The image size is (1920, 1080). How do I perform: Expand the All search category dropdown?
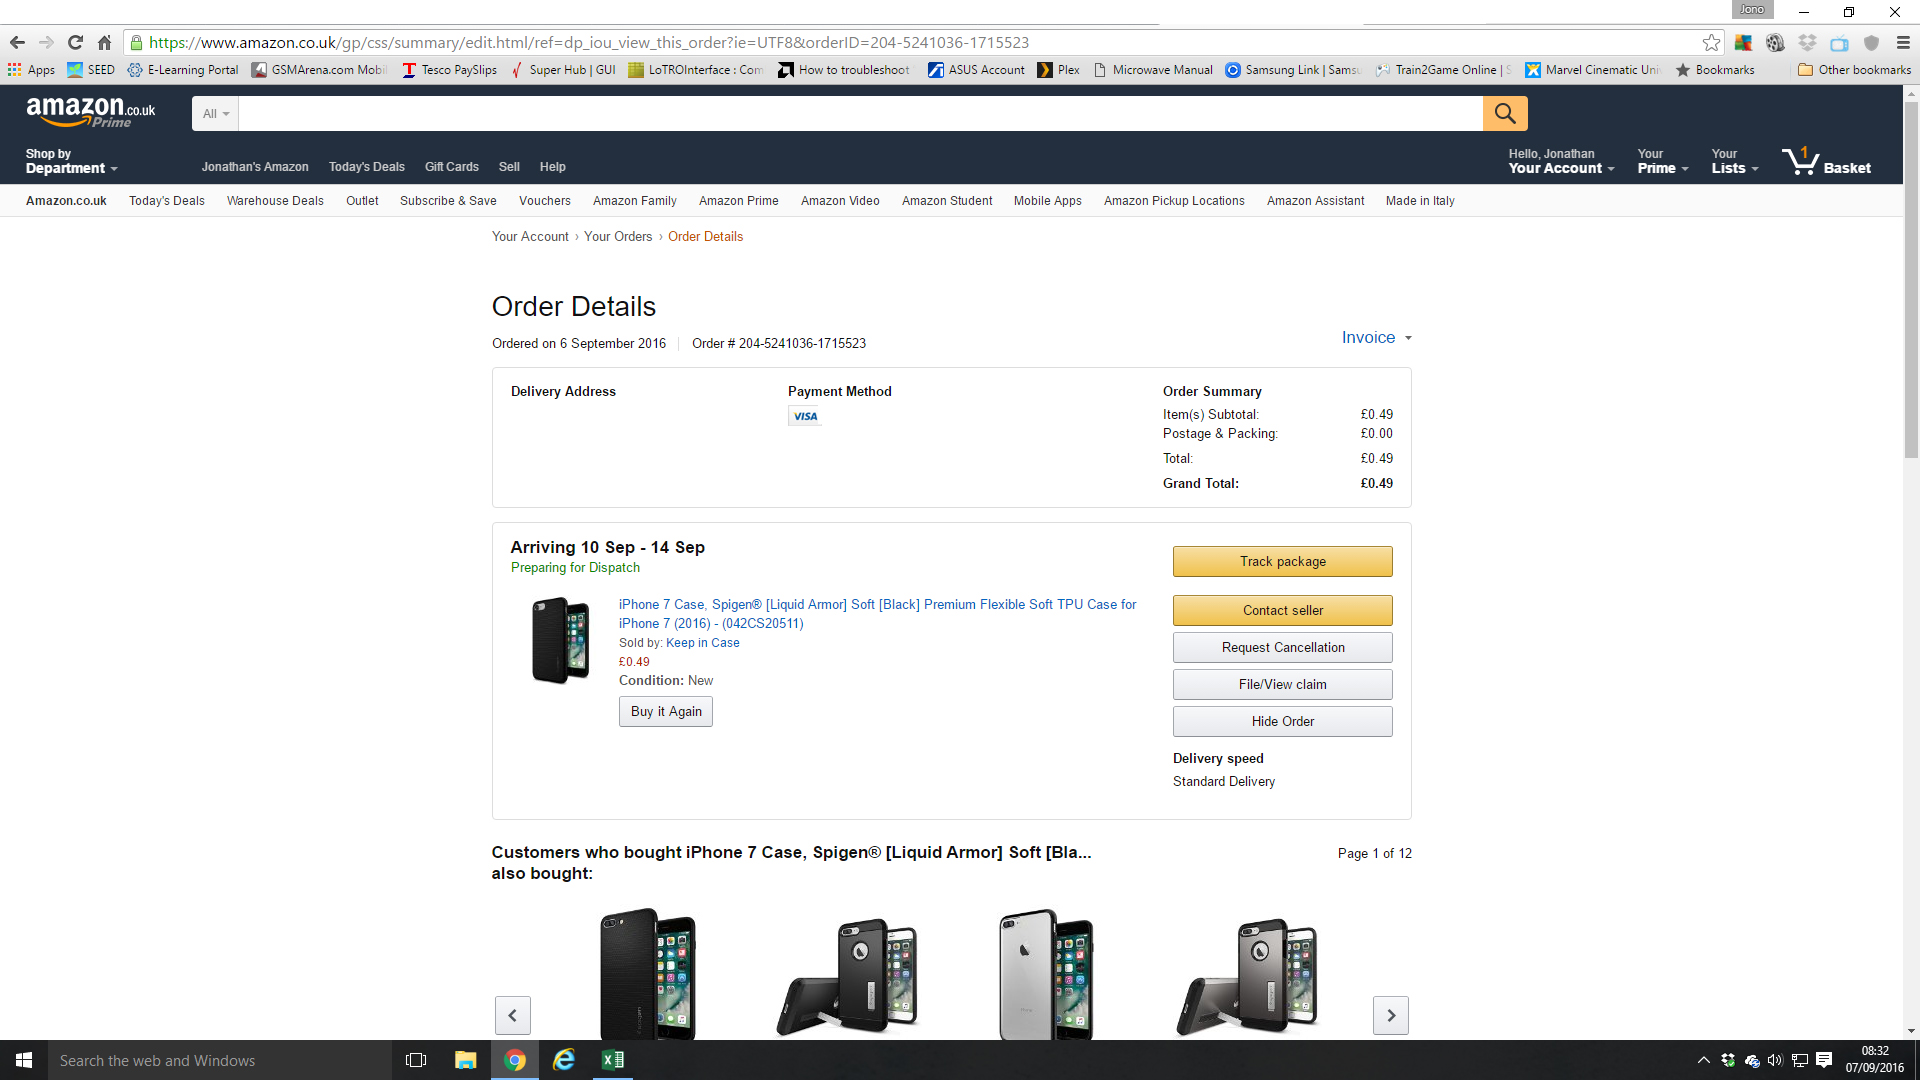(215, 113)
